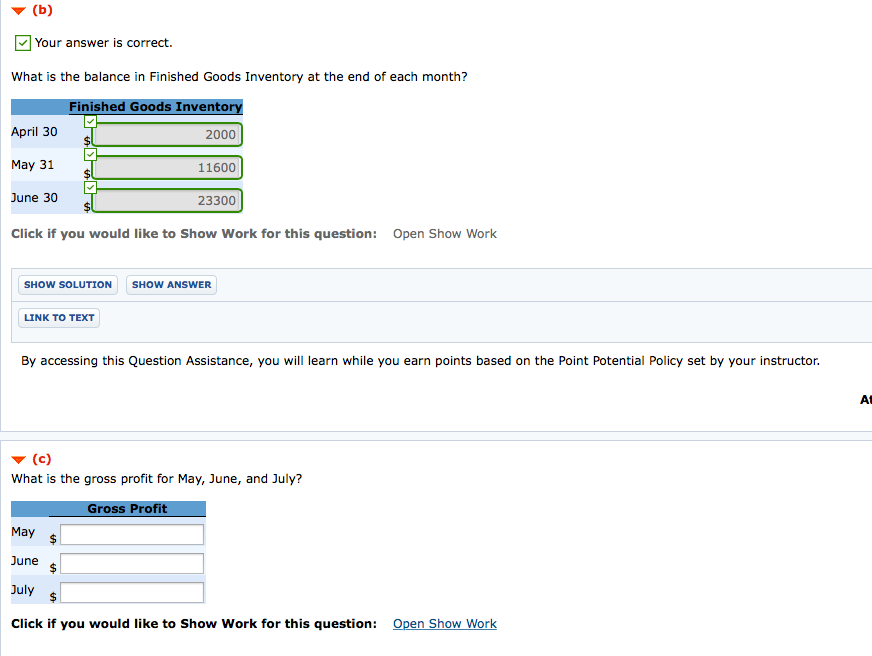This screenshot has width=872, height=656.
Task: Click the July gross profit input field
Action: coord(131,592)
